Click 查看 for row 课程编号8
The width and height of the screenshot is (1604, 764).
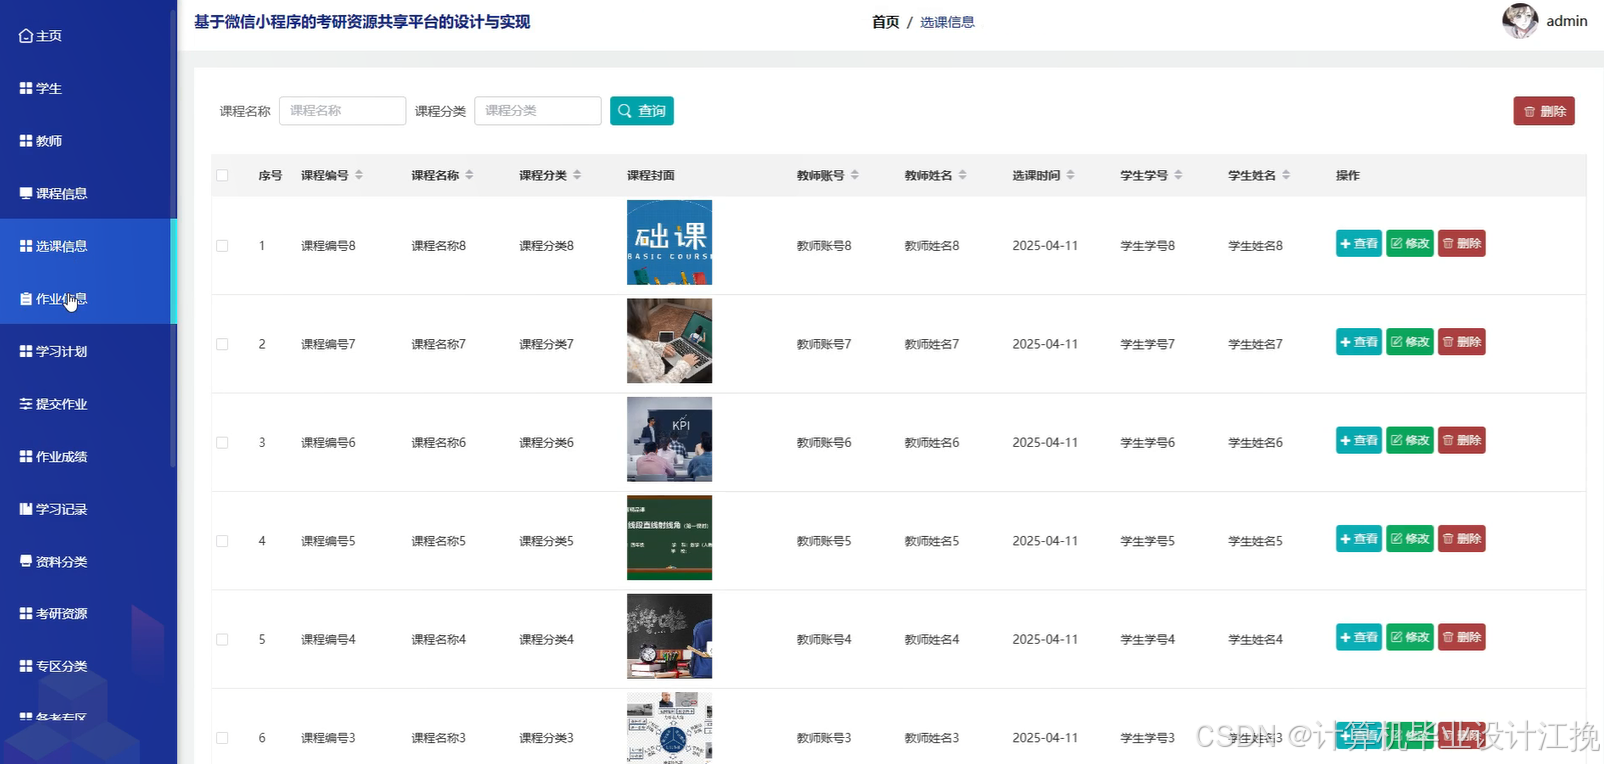point(1359,243)
